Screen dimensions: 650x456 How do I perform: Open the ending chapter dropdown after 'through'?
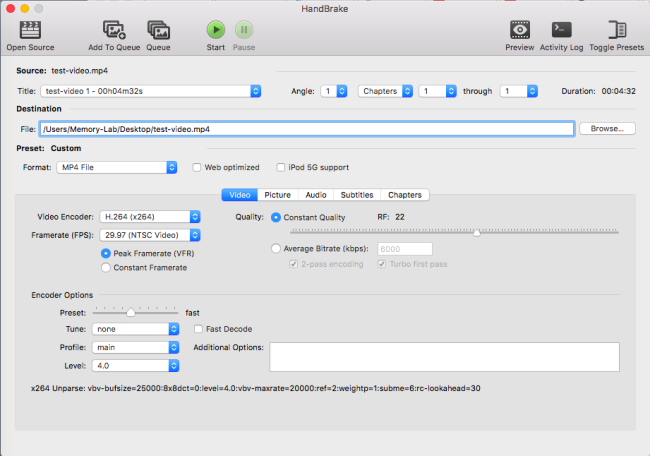coord(519,91)
